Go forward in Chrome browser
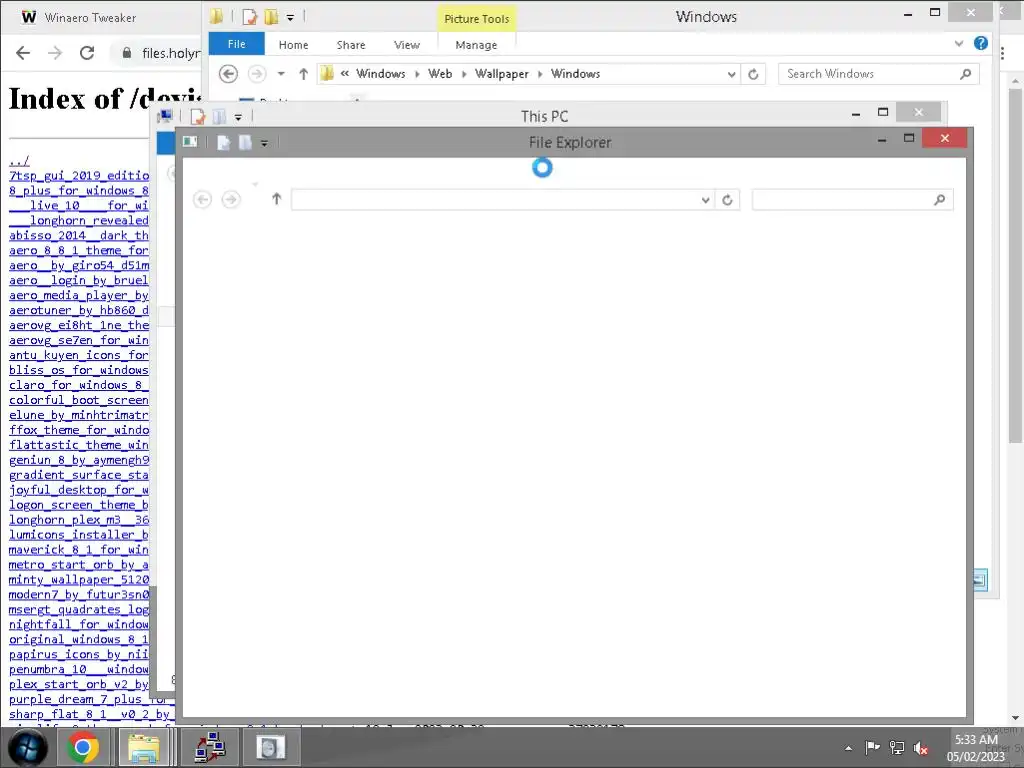The height and width of the screenshot is (768, 1024). coord(56,53)
